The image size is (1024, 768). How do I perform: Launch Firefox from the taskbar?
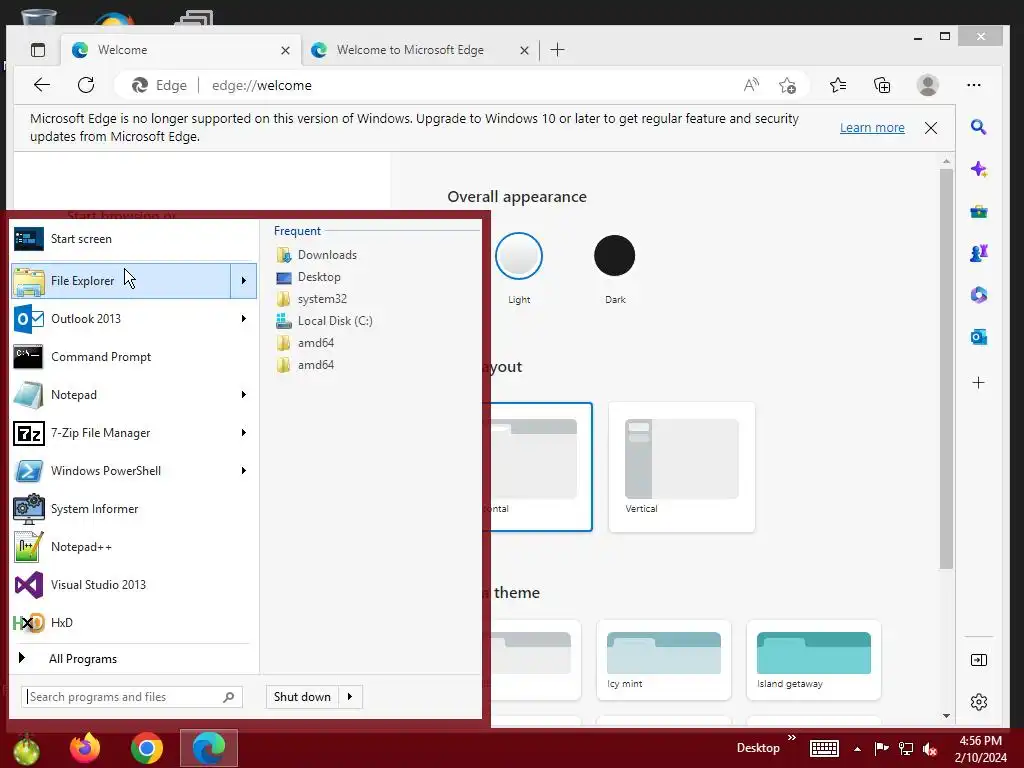(85, 748)
